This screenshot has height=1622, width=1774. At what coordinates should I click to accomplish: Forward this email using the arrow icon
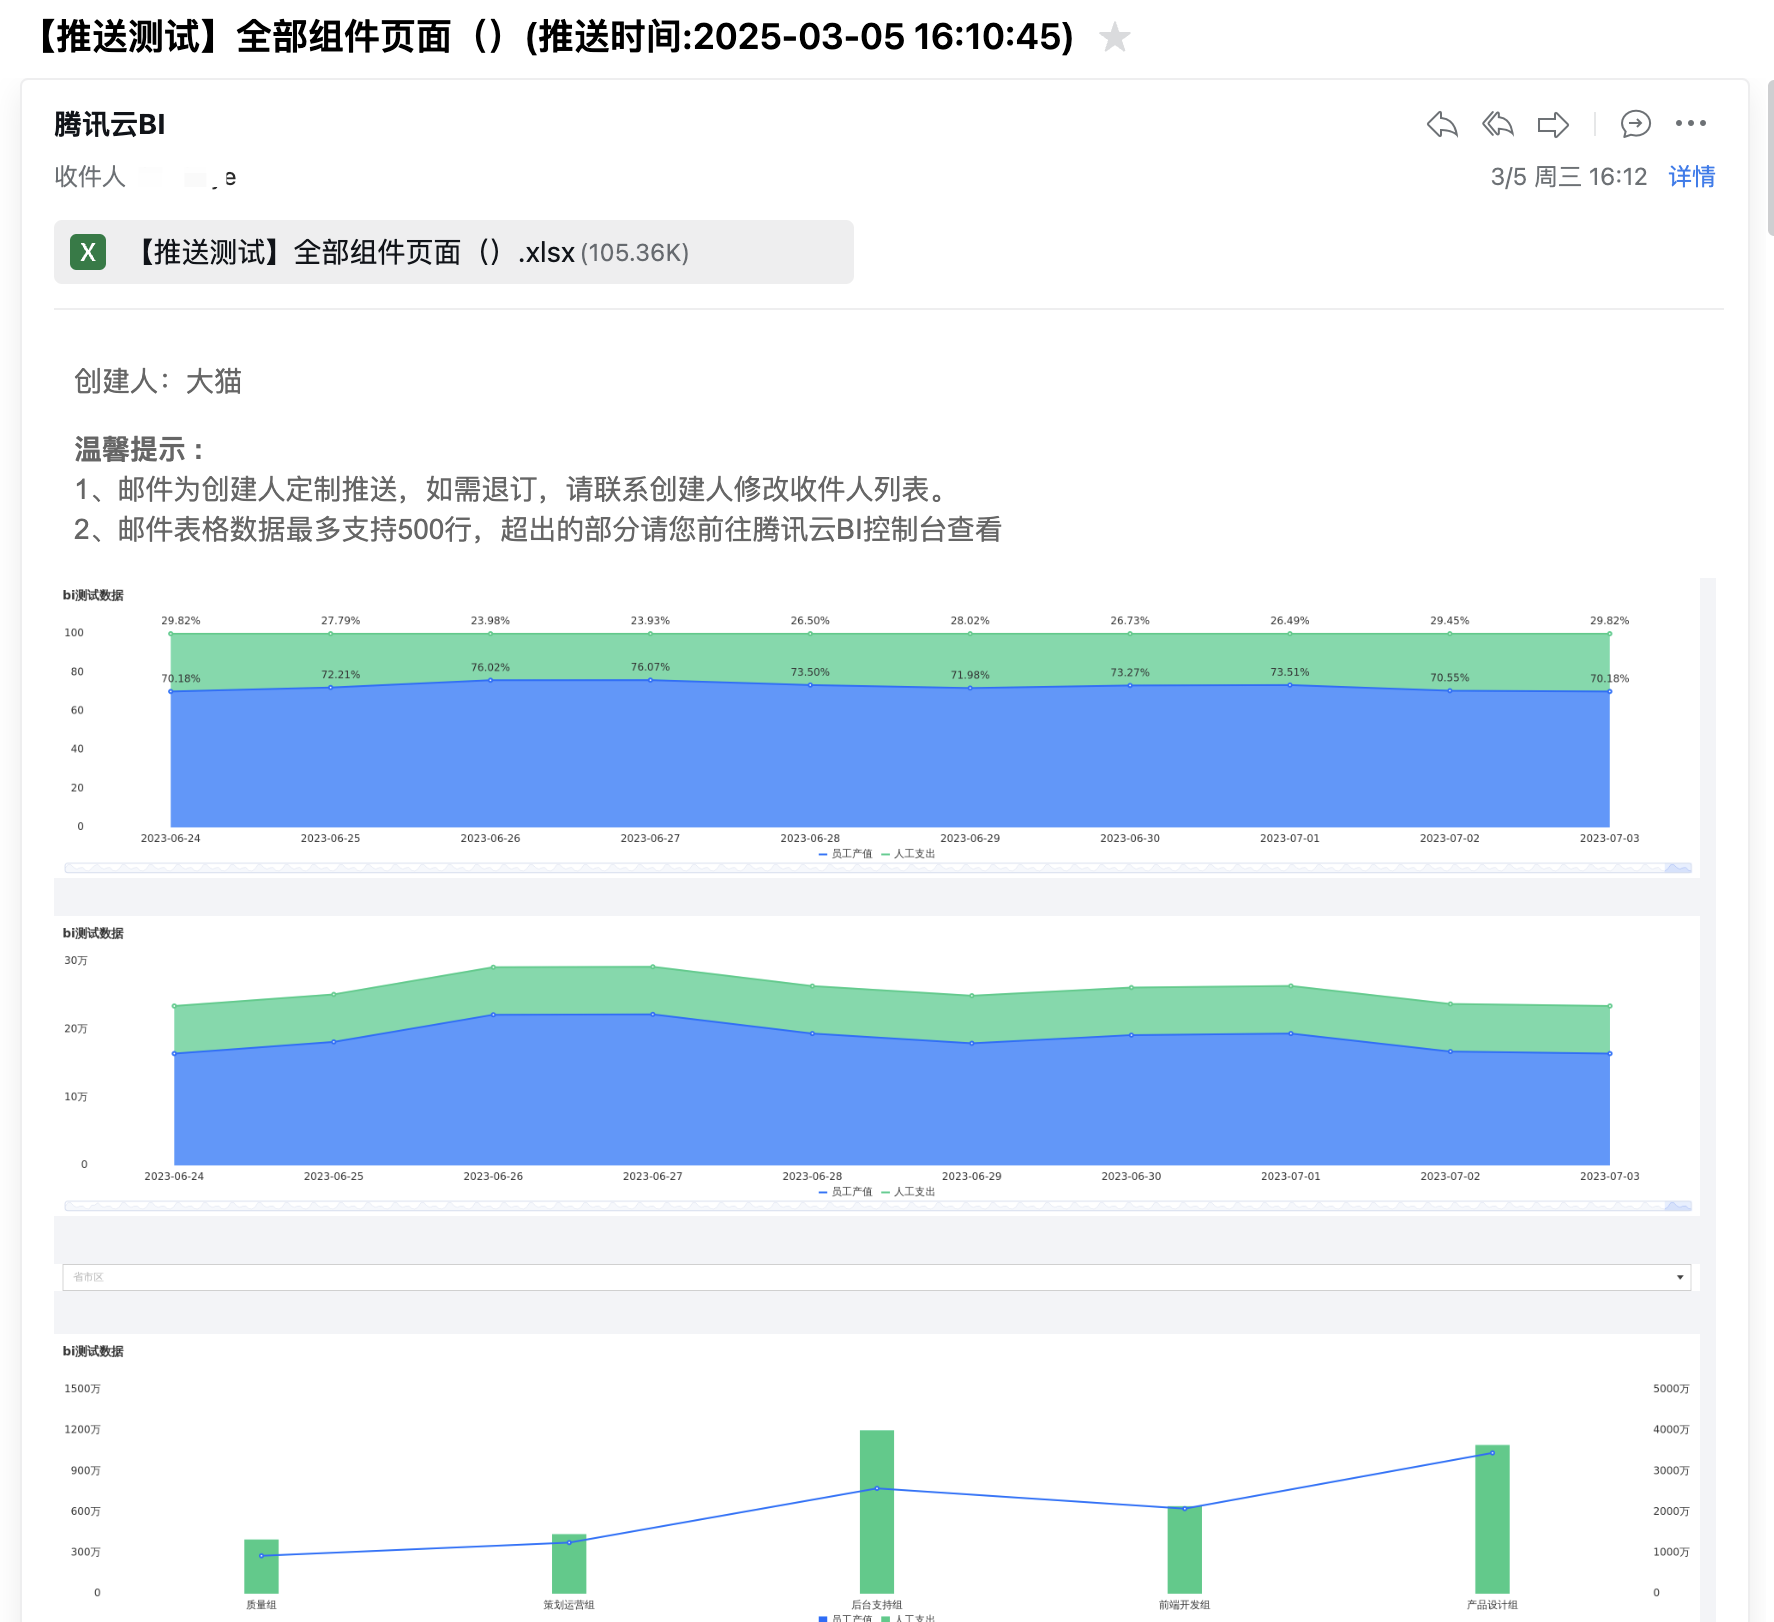(1552, 124)
